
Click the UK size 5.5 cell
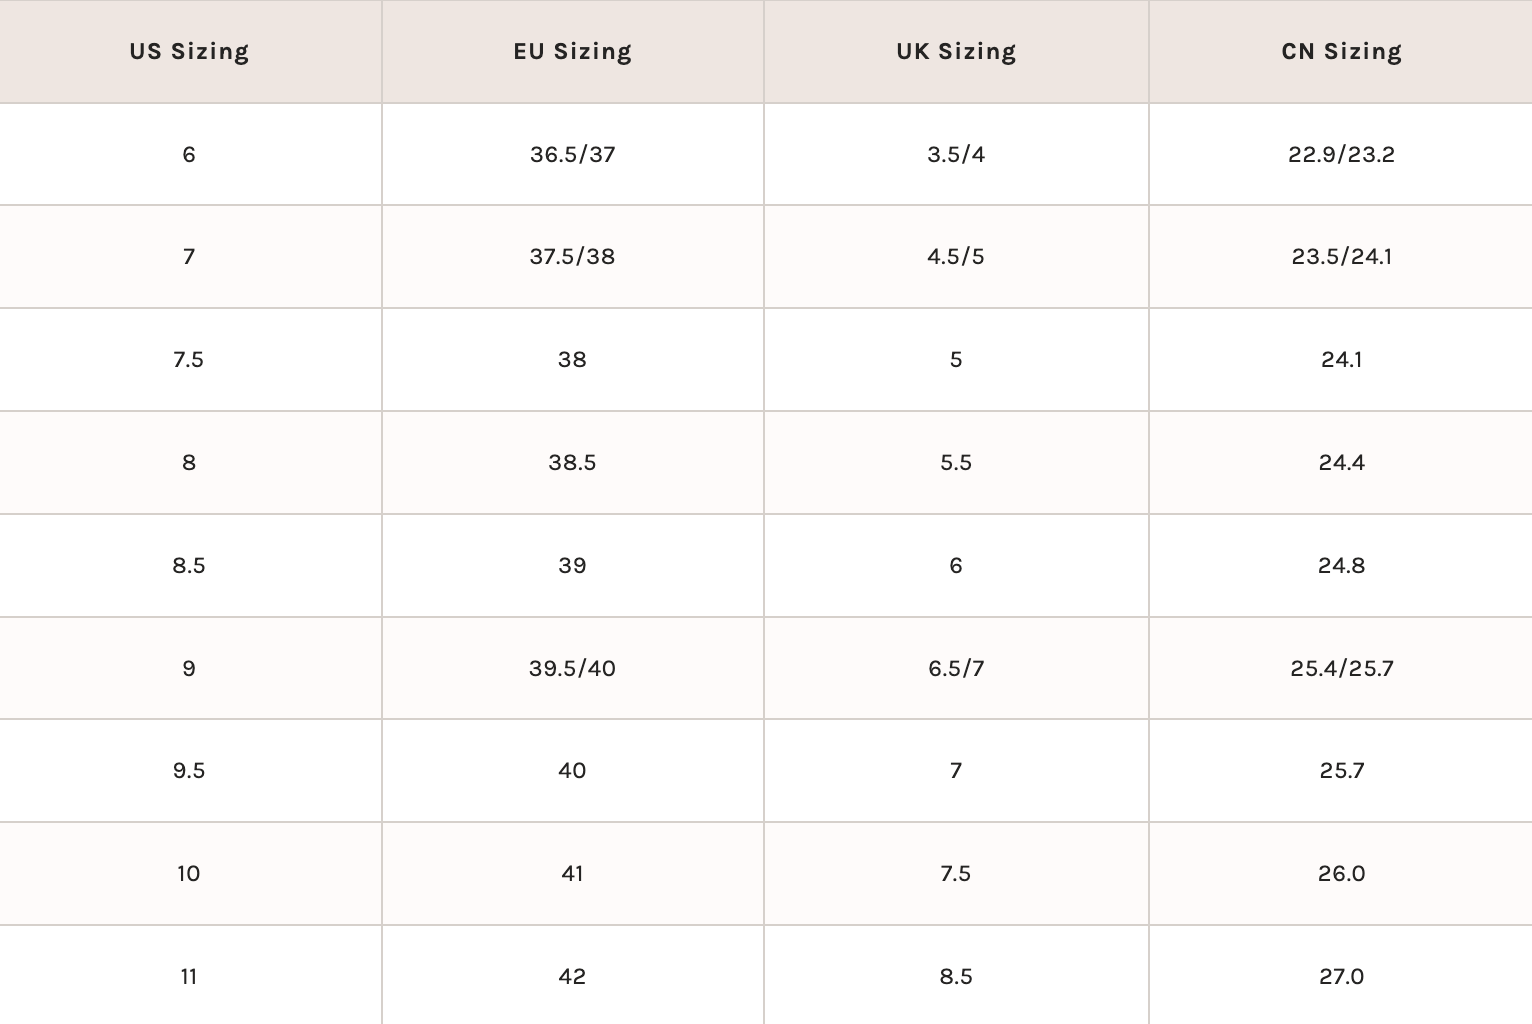pyautogui.click(x=956, y=463)
